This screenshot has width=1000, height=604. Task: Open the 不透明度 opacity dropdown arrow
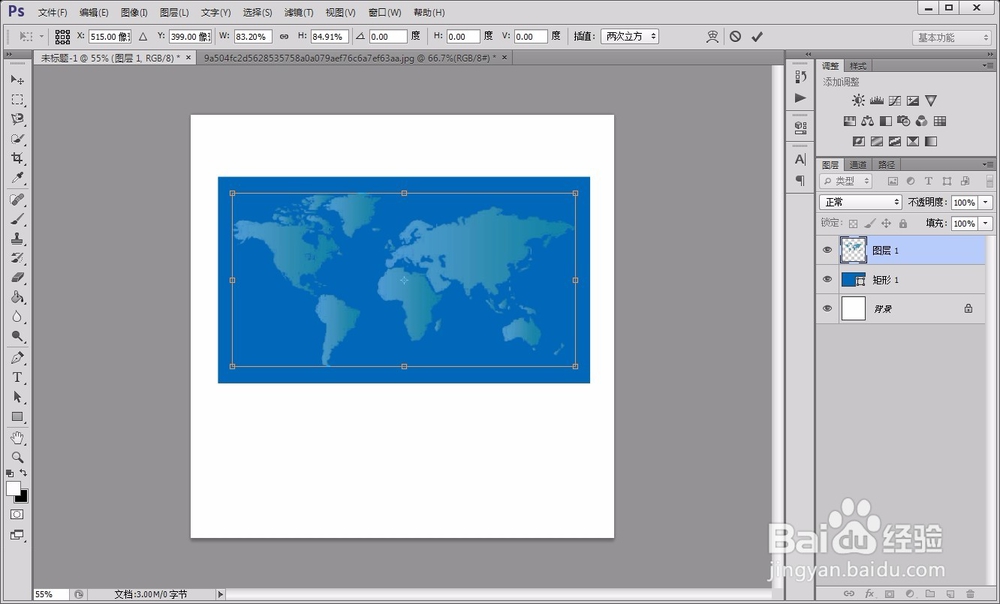(986, 202)
